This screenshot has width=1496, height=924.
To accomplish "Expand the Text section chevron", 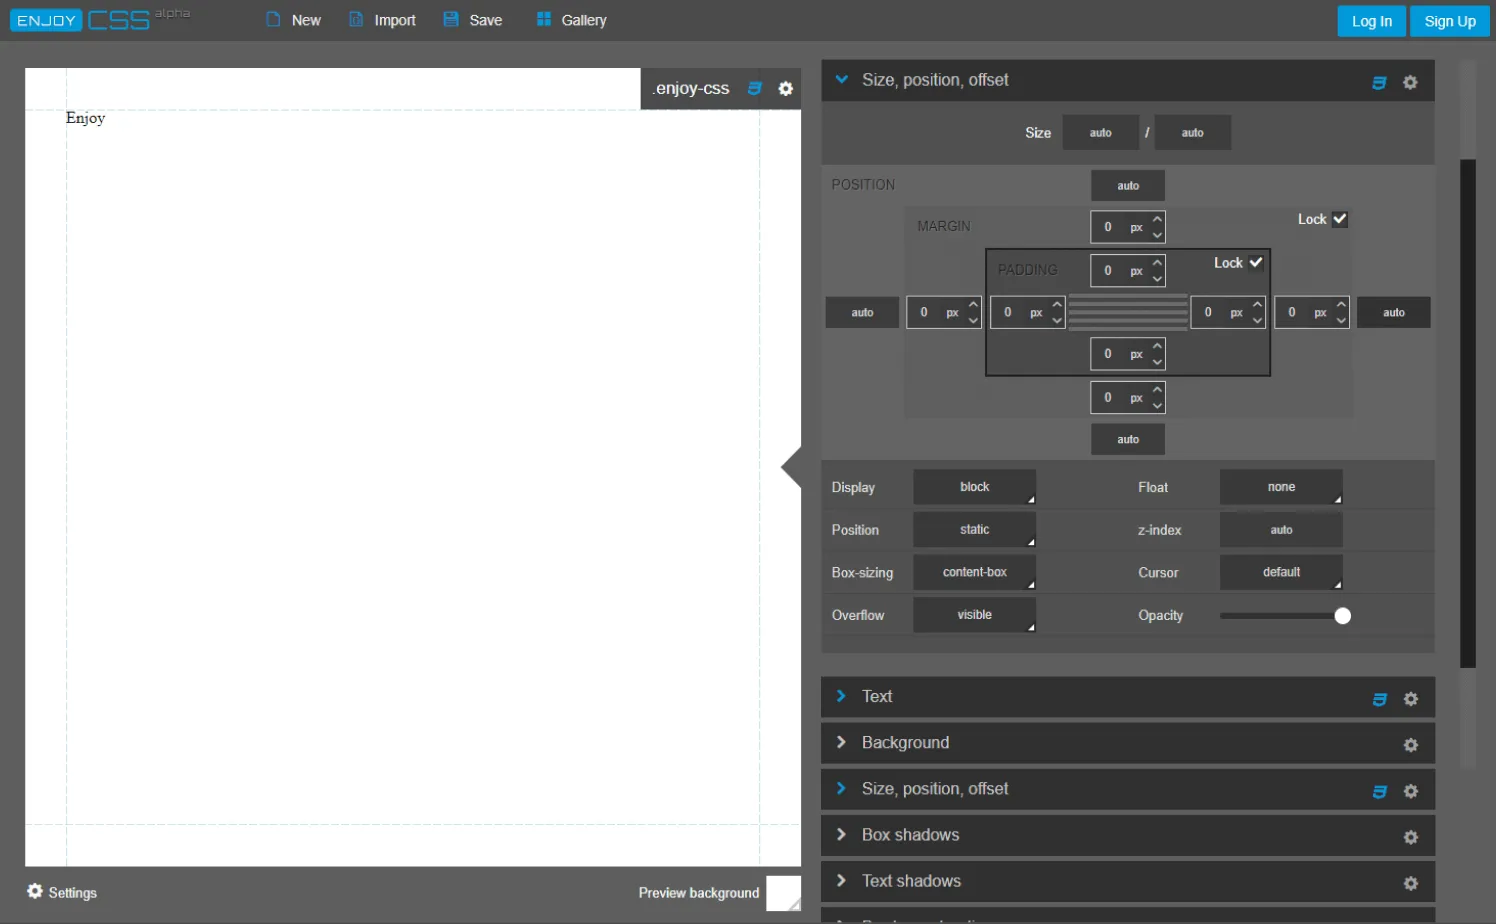I will [841, 696].
